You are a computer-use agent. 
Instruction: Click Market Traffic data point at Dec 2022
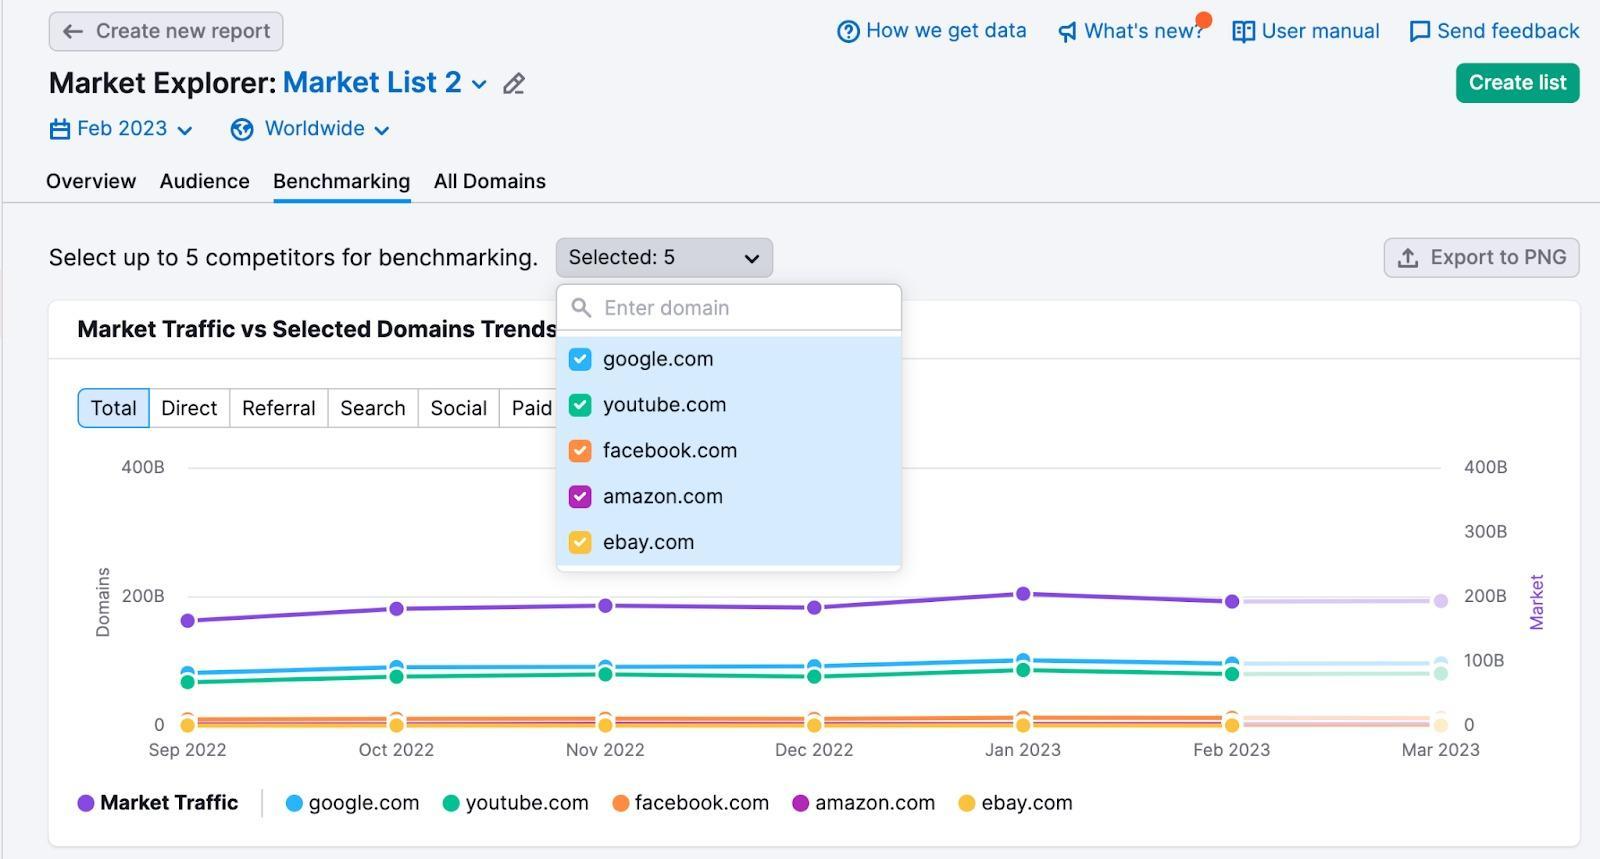click(x=814, y=608)
